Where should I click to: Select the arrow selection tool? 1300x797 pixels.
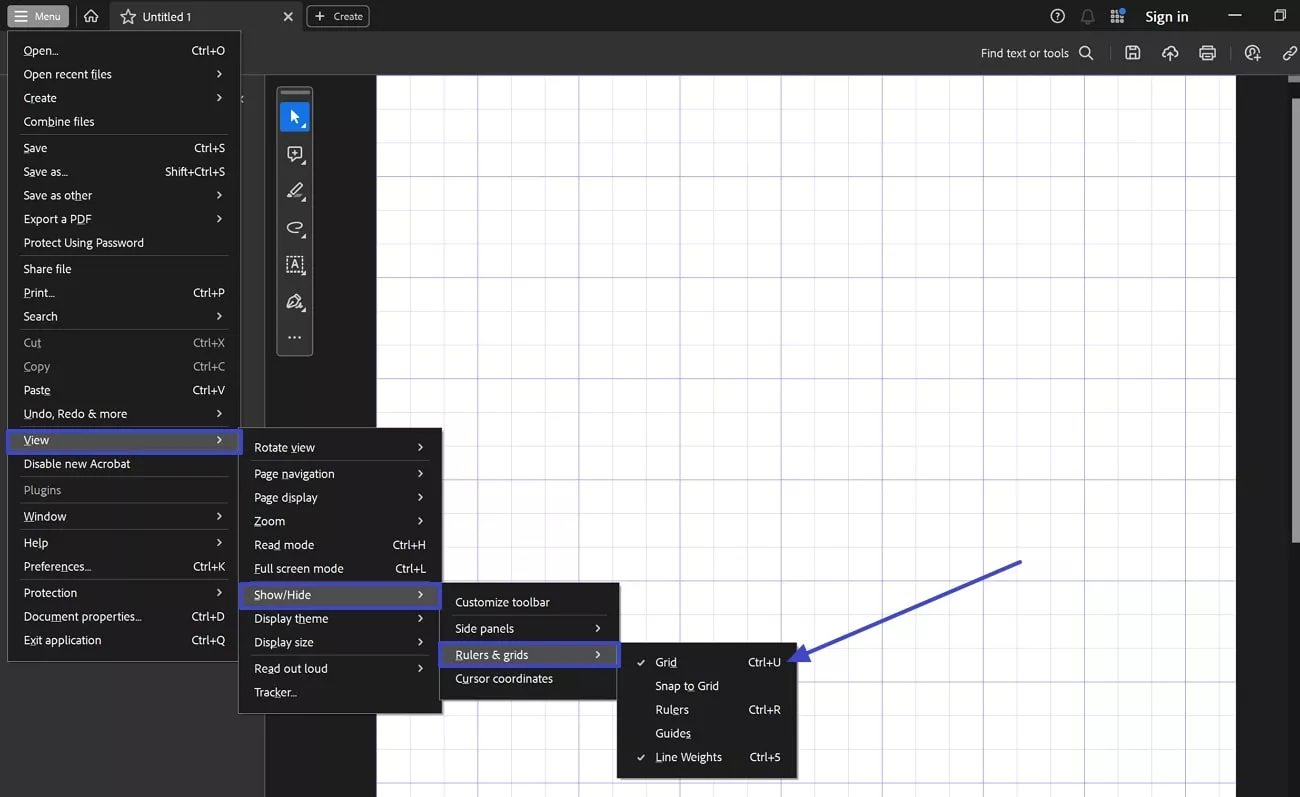pyautogui.click(x=295, y=116)
